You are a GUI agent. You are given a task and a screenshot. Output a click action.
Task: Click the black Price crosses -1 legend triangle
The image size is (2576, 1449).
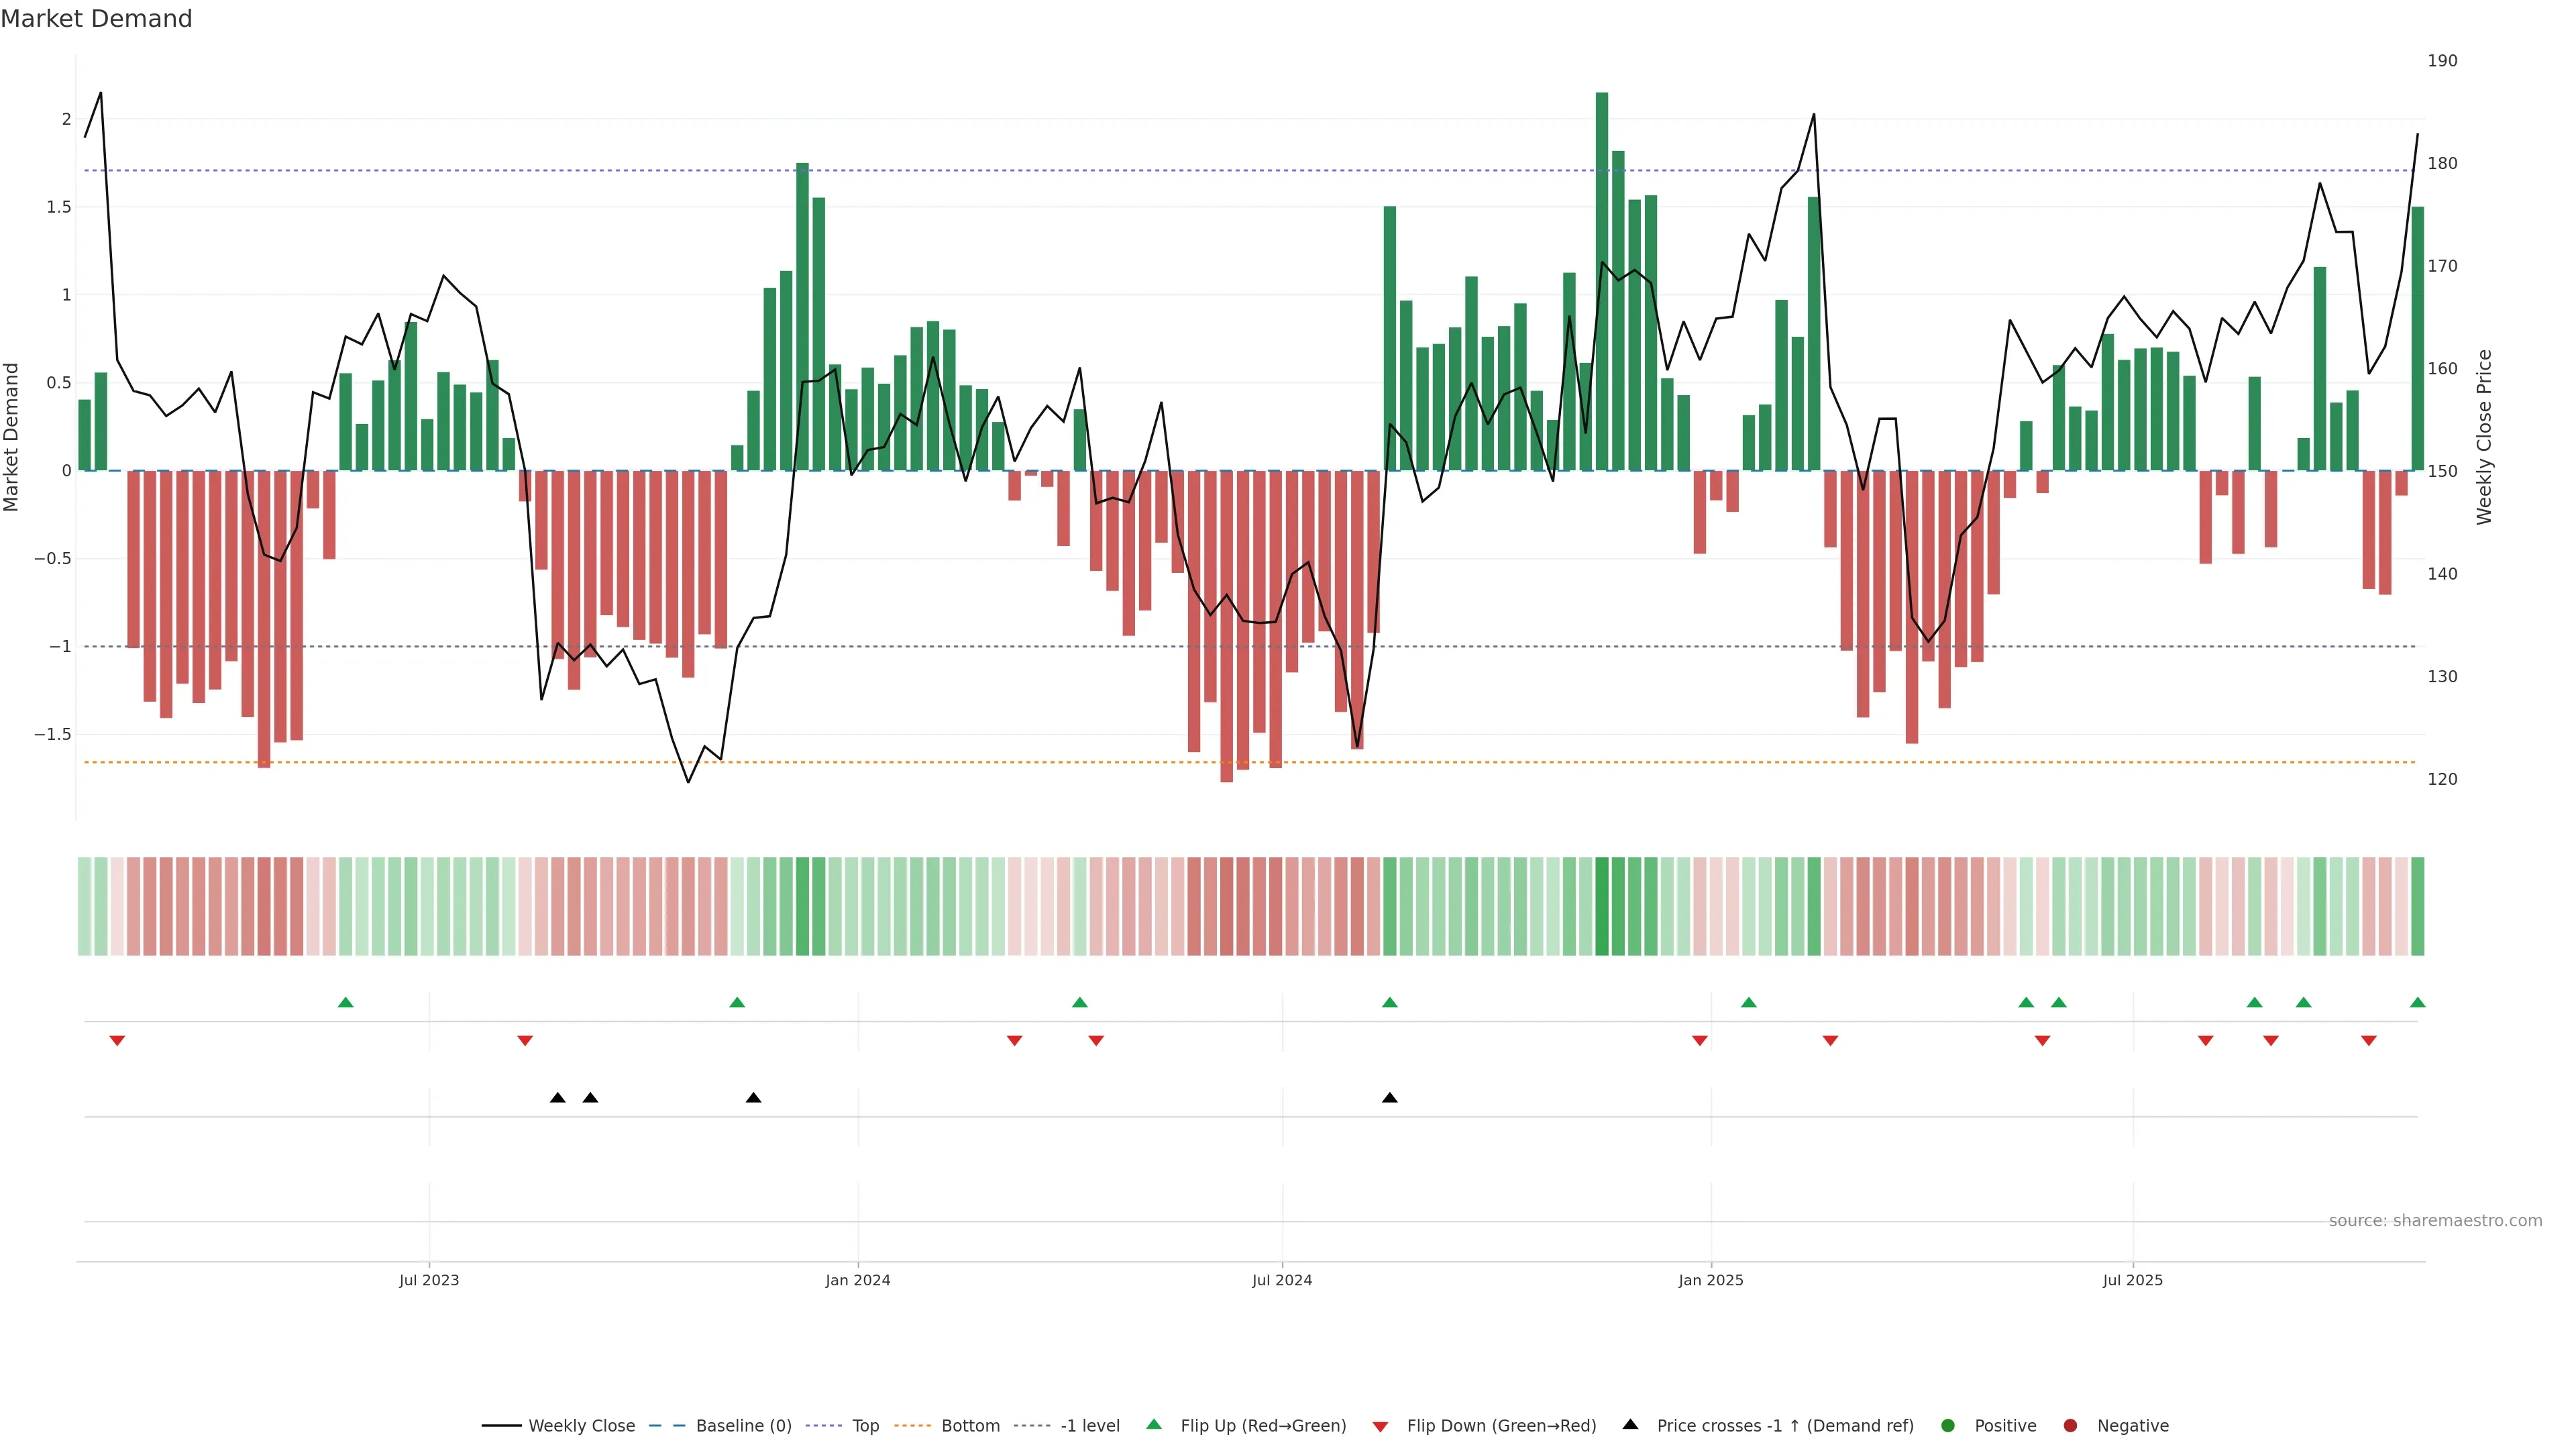click(x=1630, y=1424)
